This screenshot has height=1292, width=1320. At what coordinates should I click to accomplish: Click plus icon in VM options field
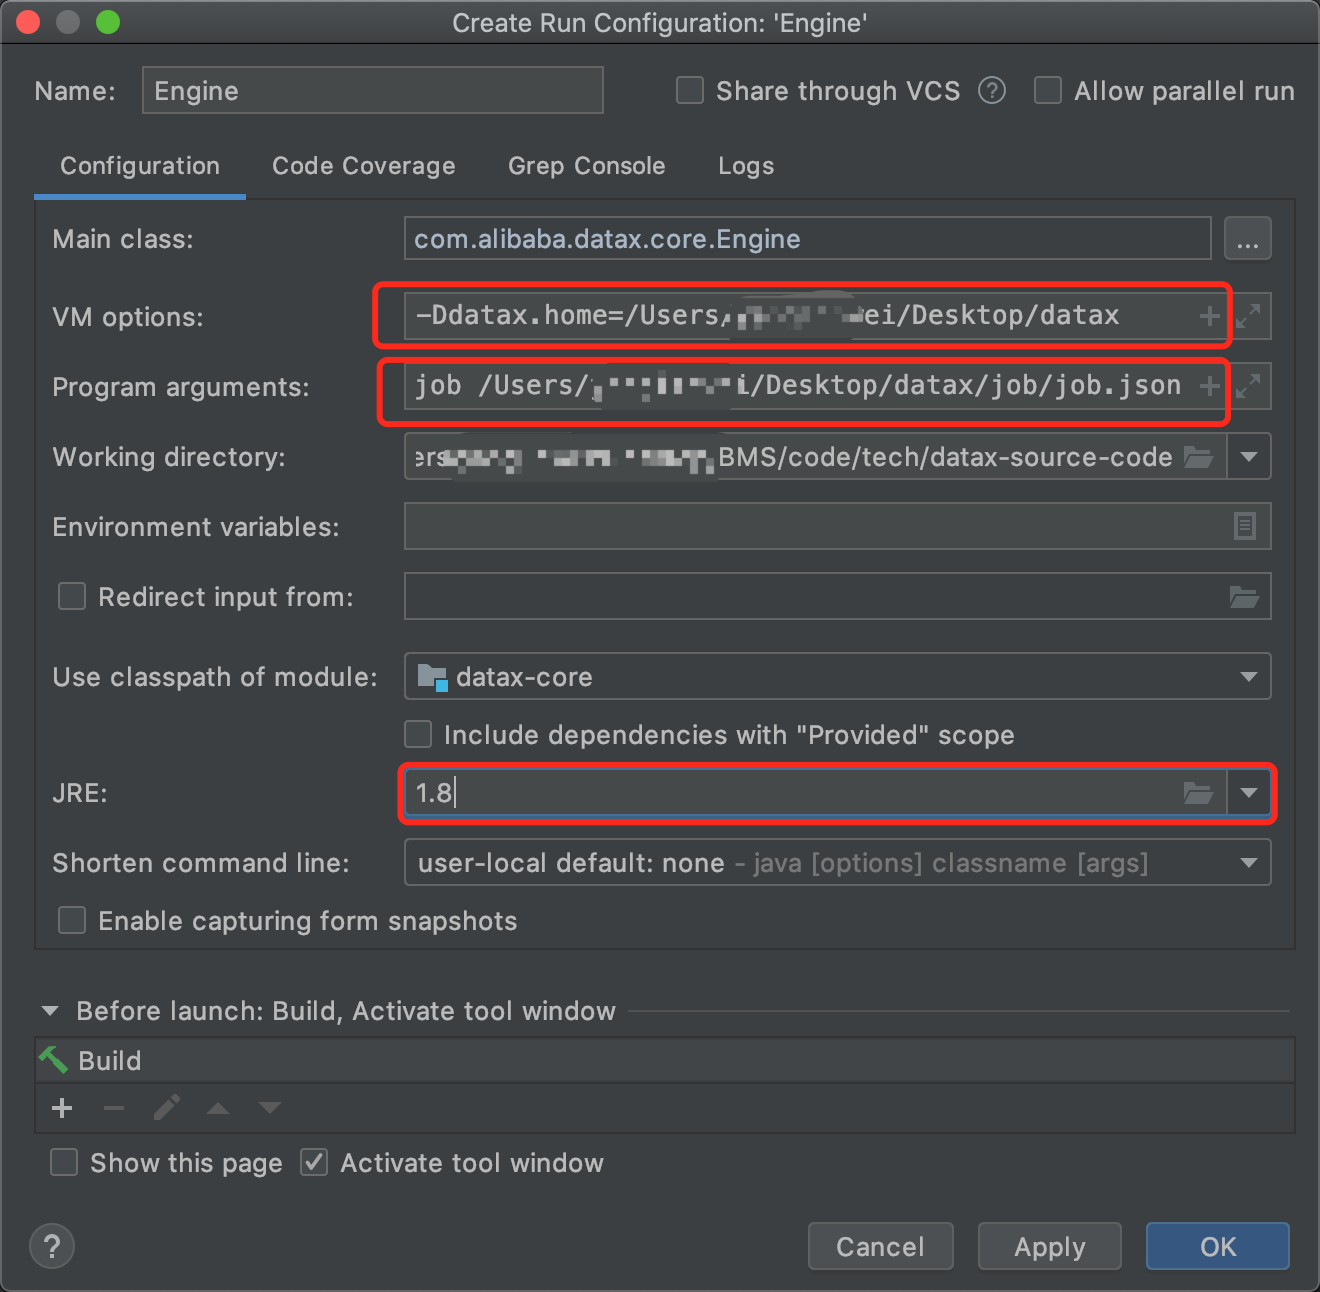1209,317
